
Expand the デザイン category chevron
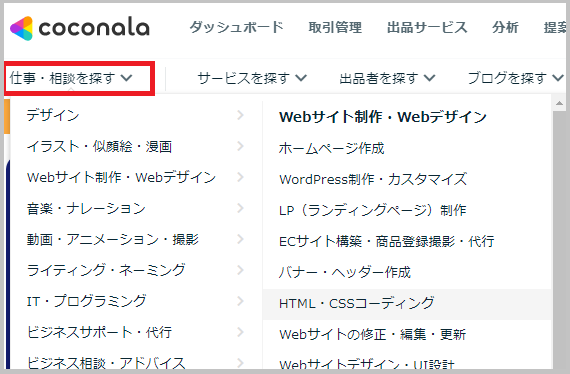(240, 115)
